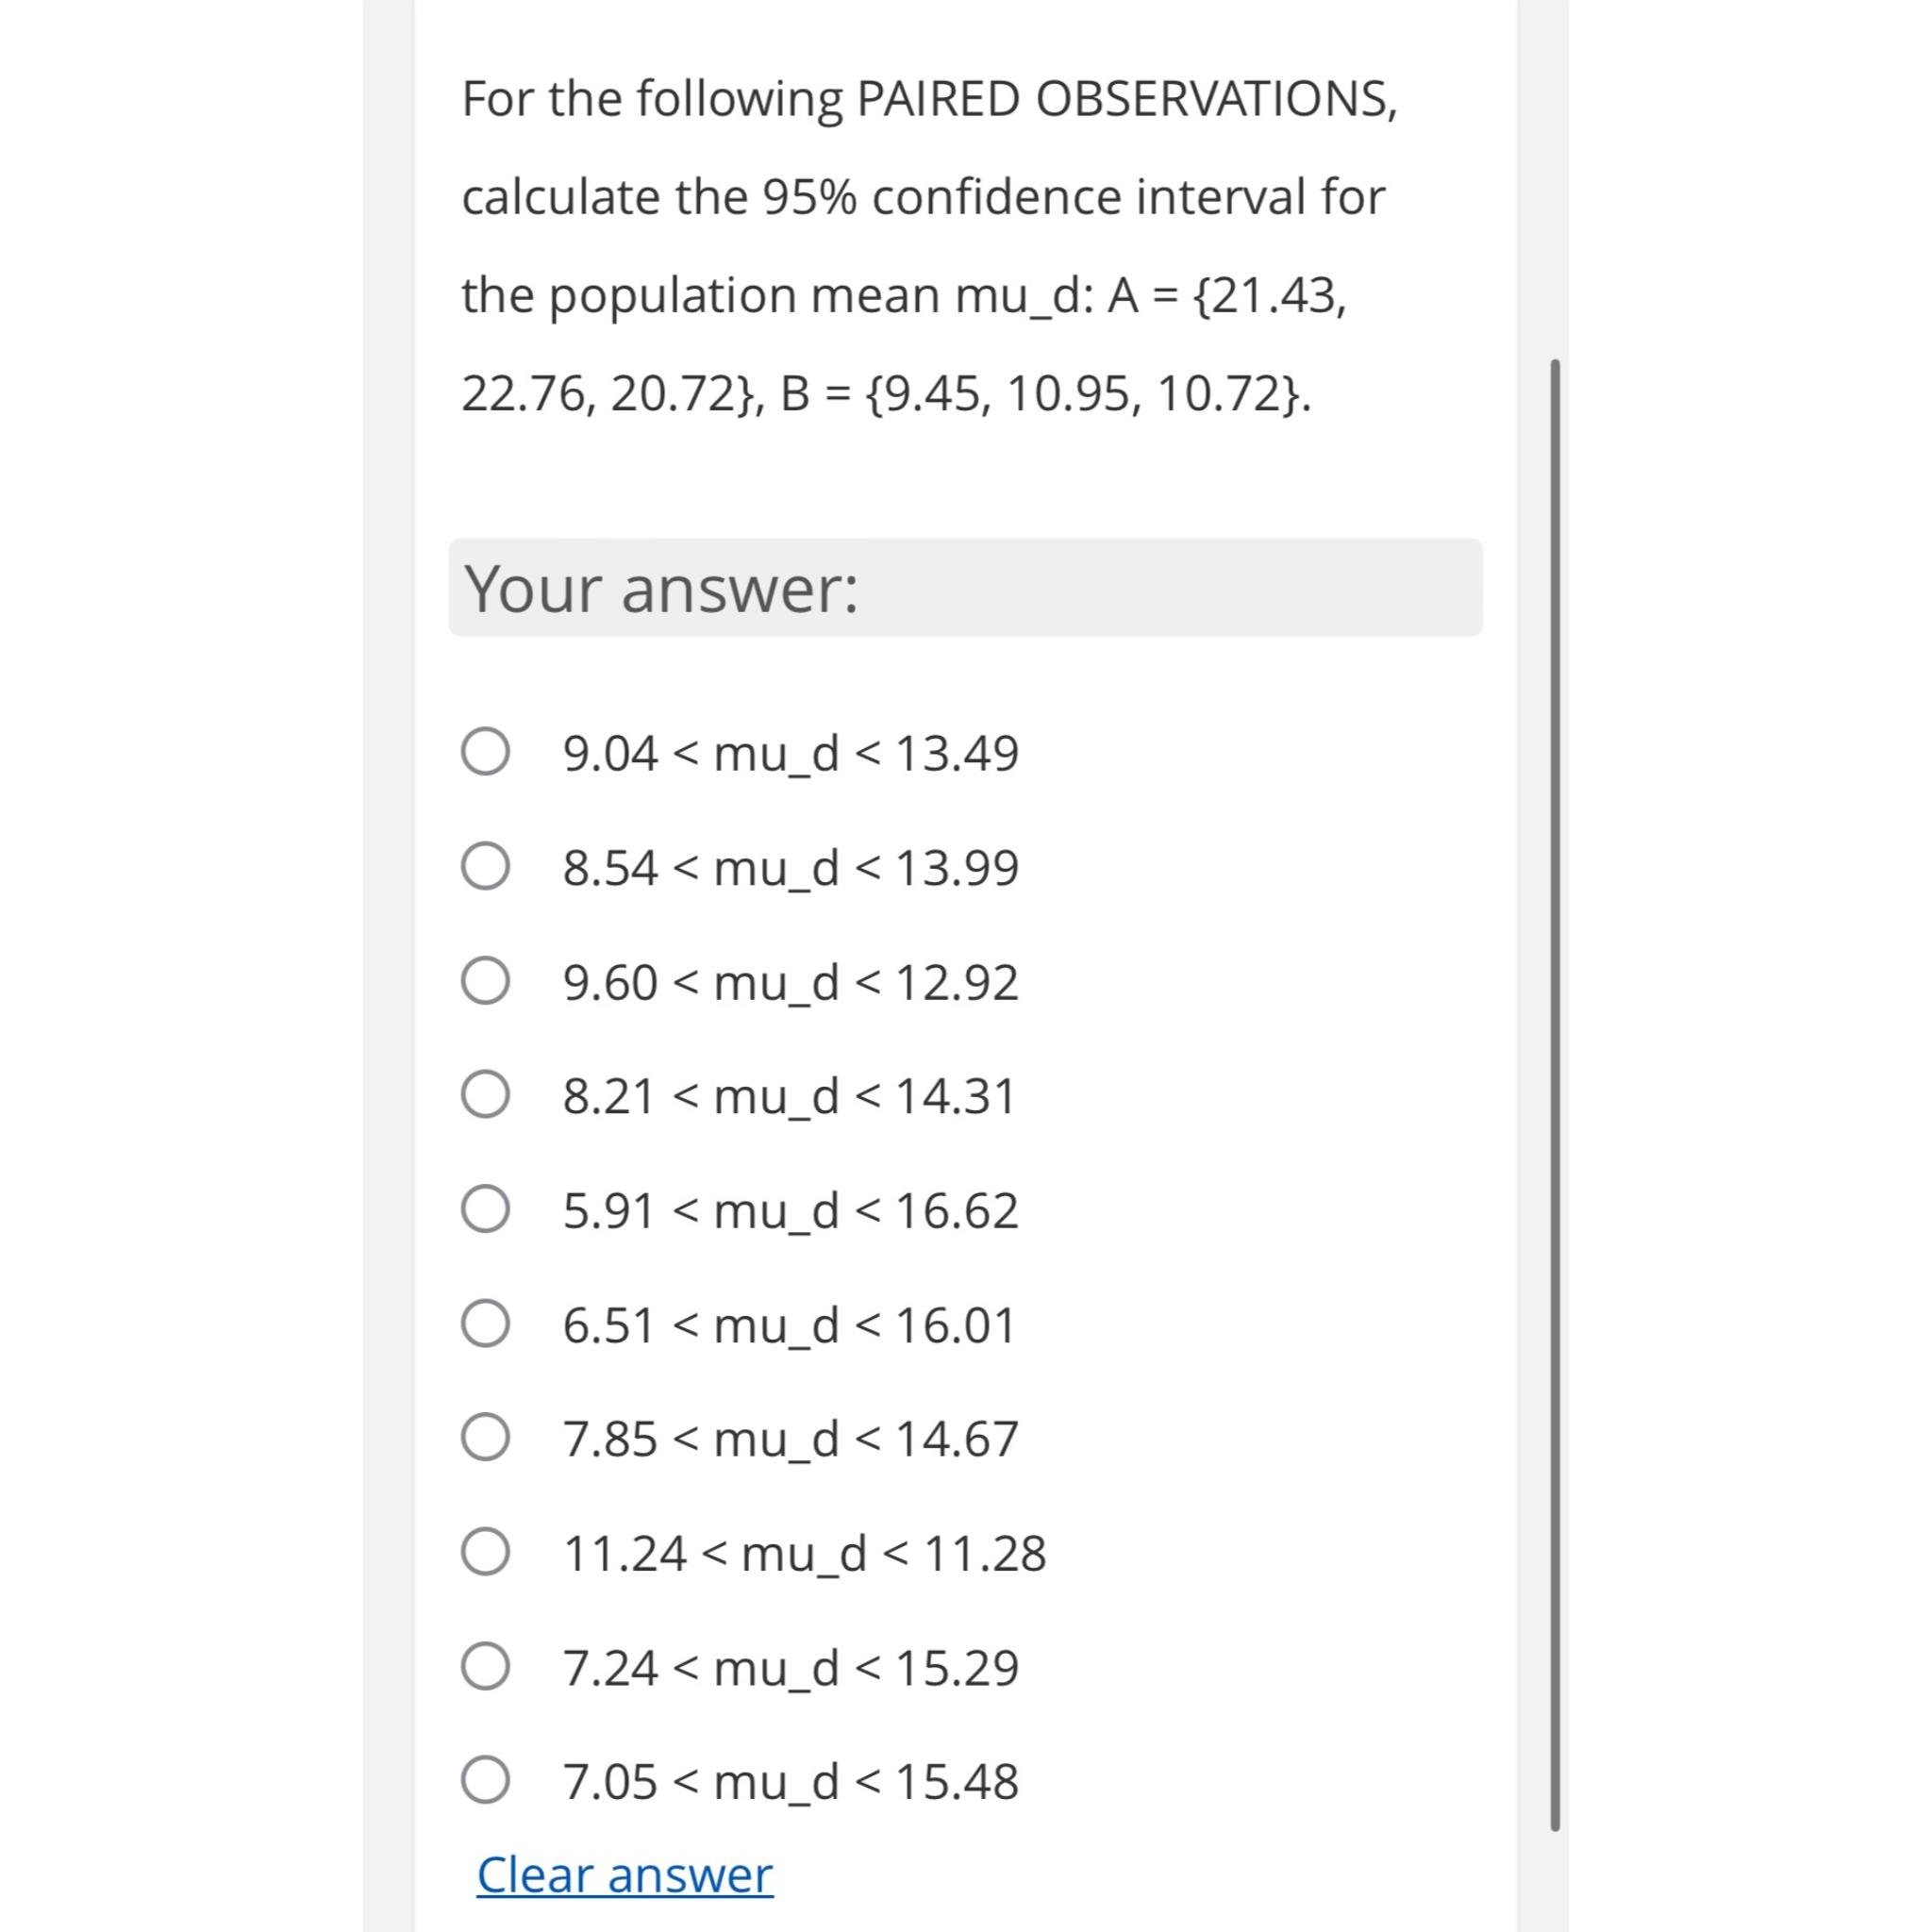Click label text '7.05 < mu_d < 15.48'
The height and width of the screenshot is (1932, 1932).
[791, 1782]
